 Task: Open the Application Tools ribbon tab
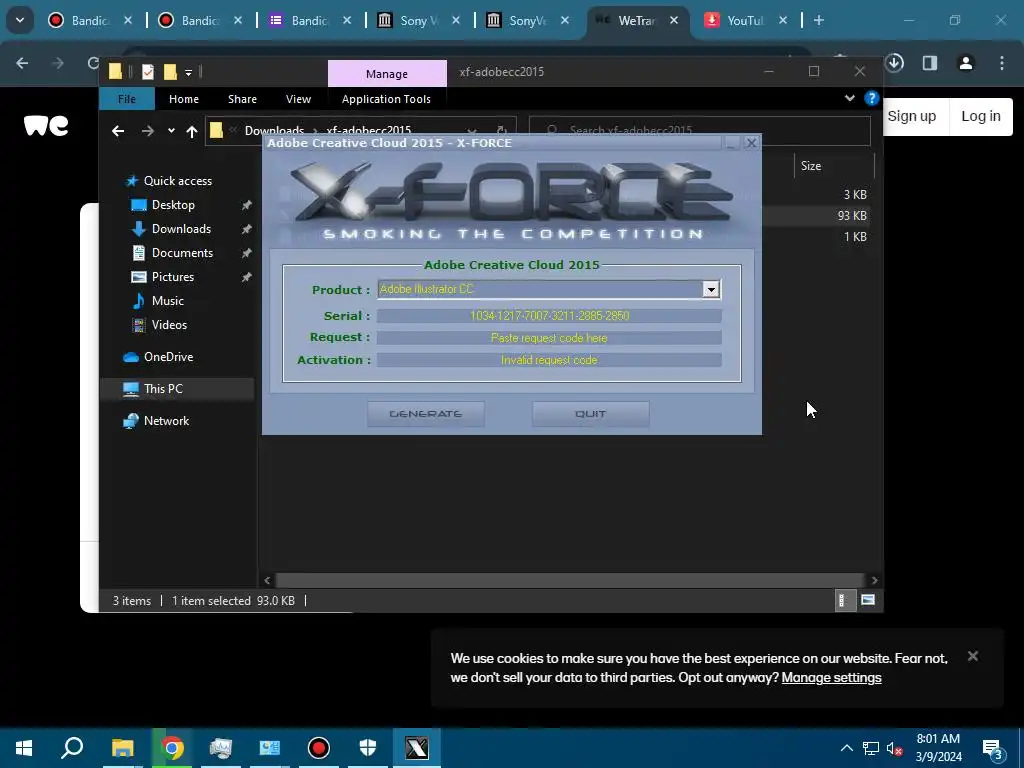[x=386, y=99]
